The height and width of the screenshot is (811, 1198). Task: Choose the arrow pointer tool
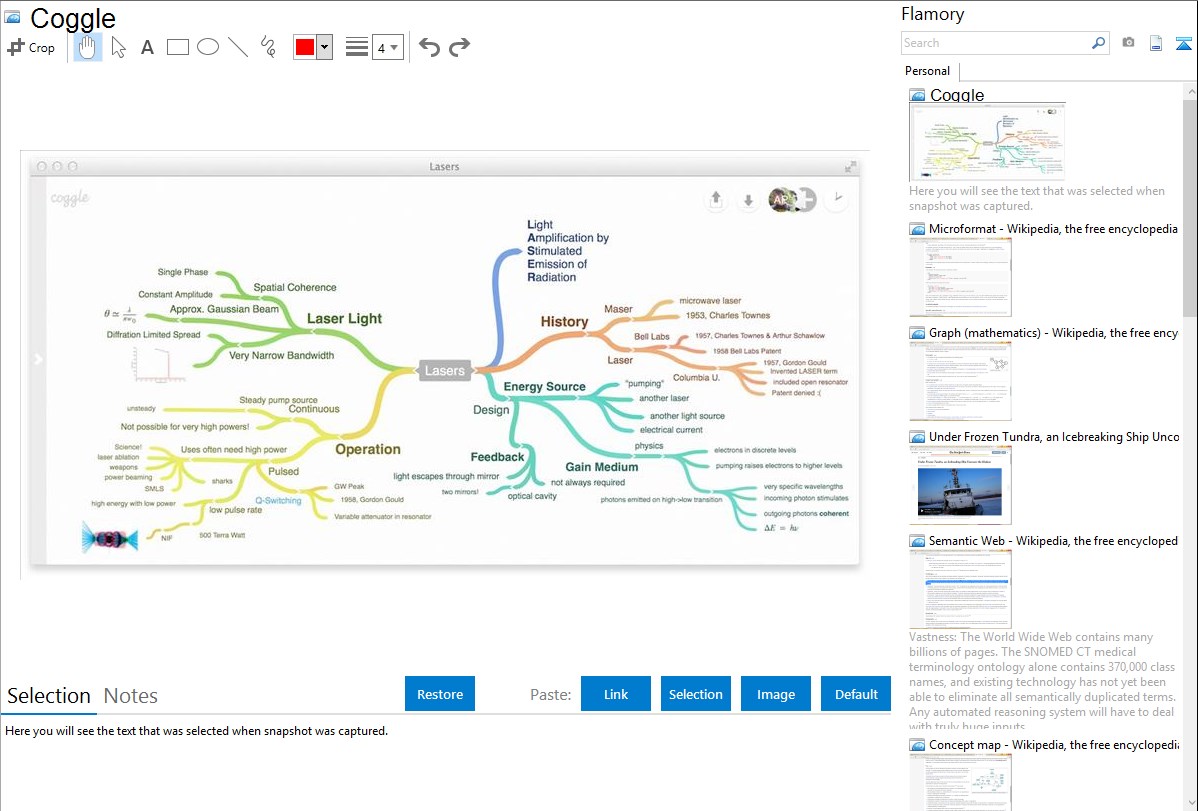click(x=118, y=47)
